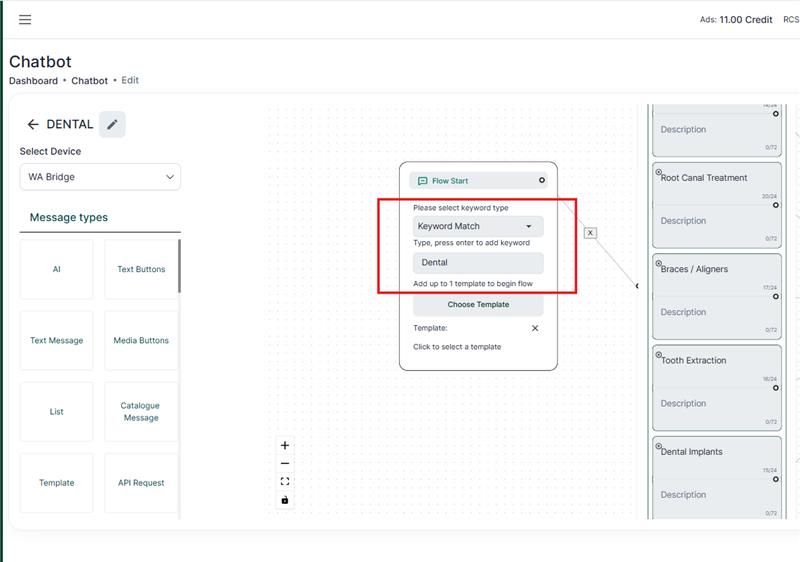Zoom out on the flow canvas
This screenshot has width=800, height=562.
click(285, 463)
